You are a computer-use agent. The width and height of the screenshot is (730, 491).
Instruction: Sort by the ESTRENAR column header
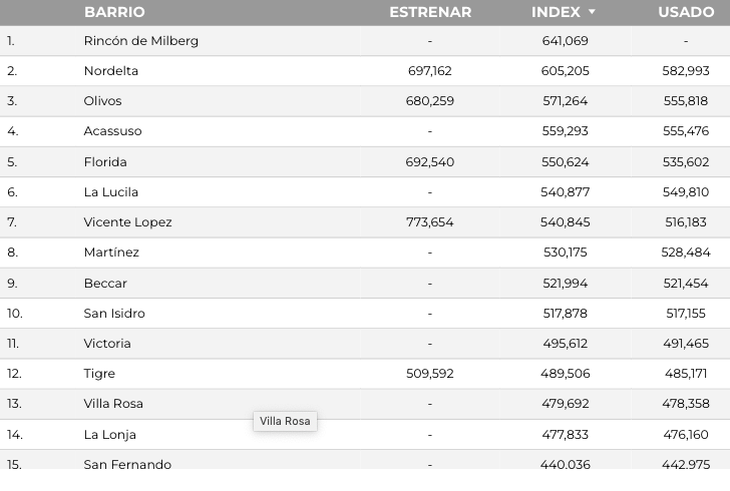(x=430, y=12)
